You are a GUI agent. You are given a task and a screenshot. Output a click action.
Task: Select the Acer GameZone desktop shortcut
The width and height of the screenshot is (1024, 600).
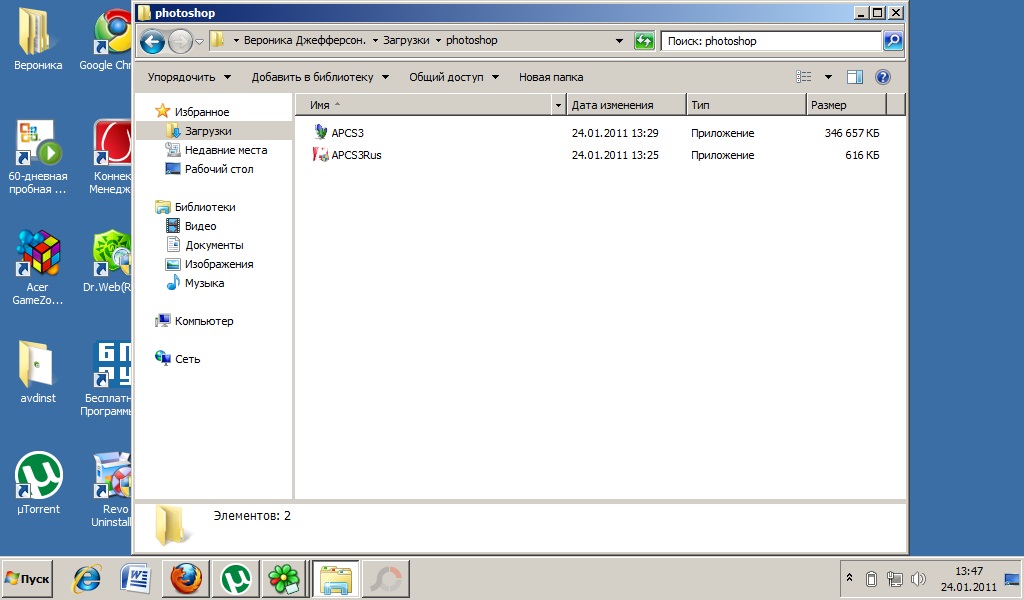click(38, 268)
